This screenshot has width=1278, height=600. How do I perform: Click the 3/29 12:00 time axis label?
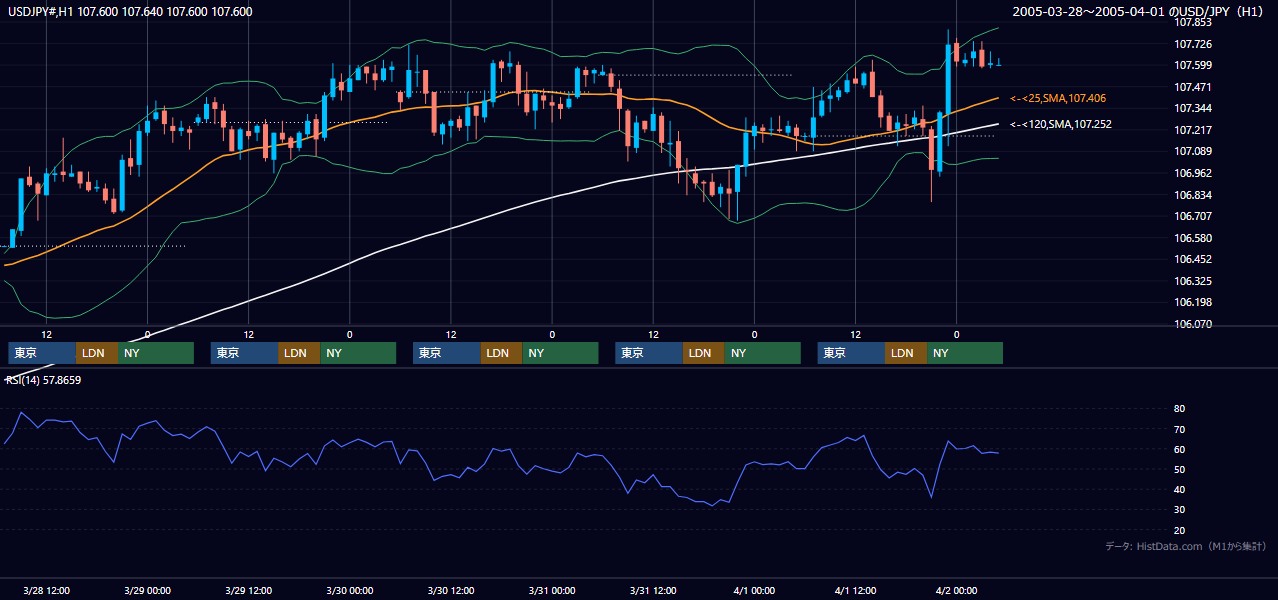point(248,590)
